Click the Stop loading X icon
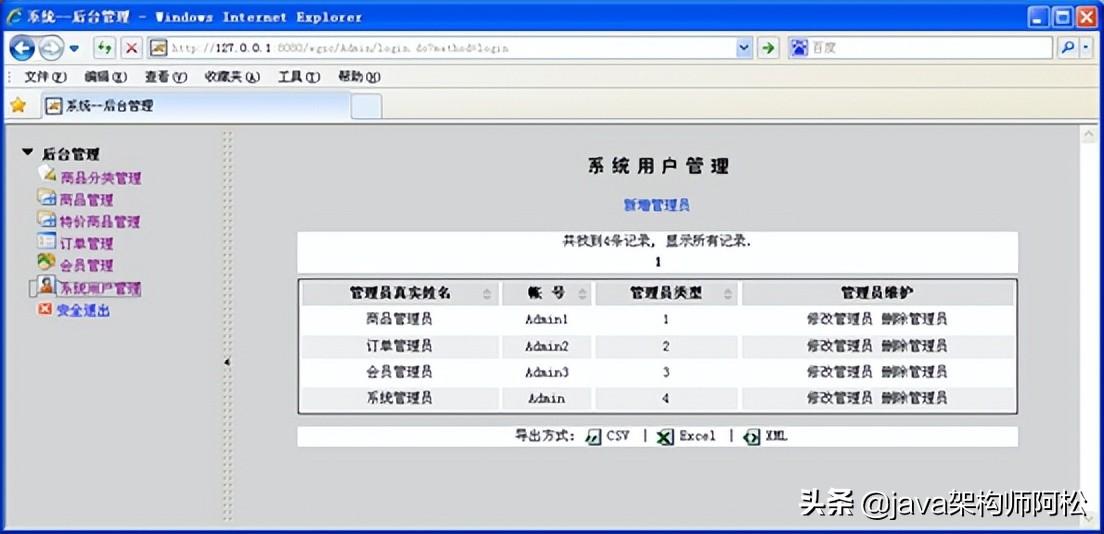The image size is (1104, 534). (132, 47)
